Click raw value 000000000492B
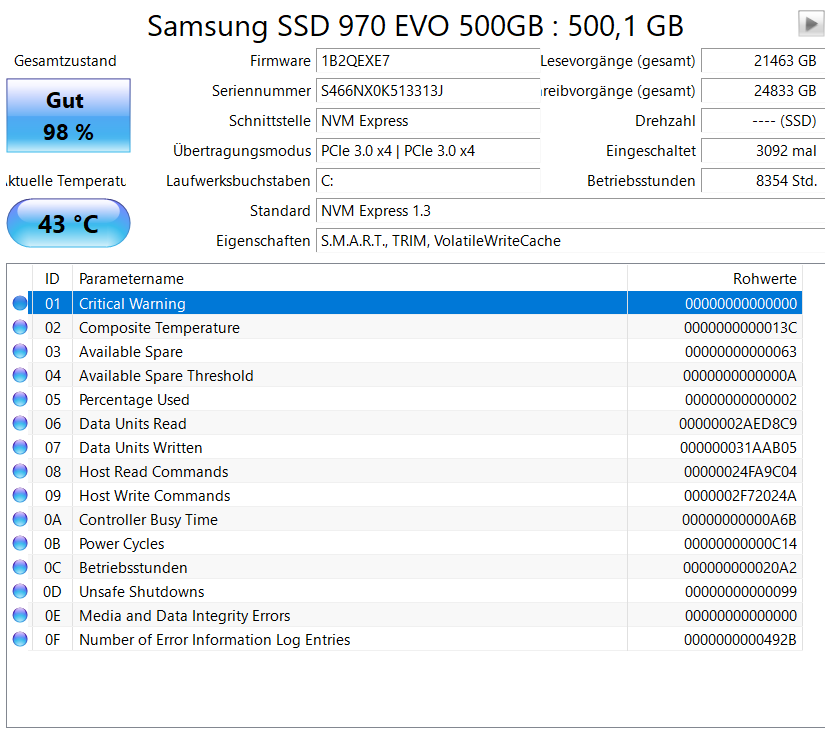Screen dimensions: 825x733 pyautogui.click(x=740, y=640)
